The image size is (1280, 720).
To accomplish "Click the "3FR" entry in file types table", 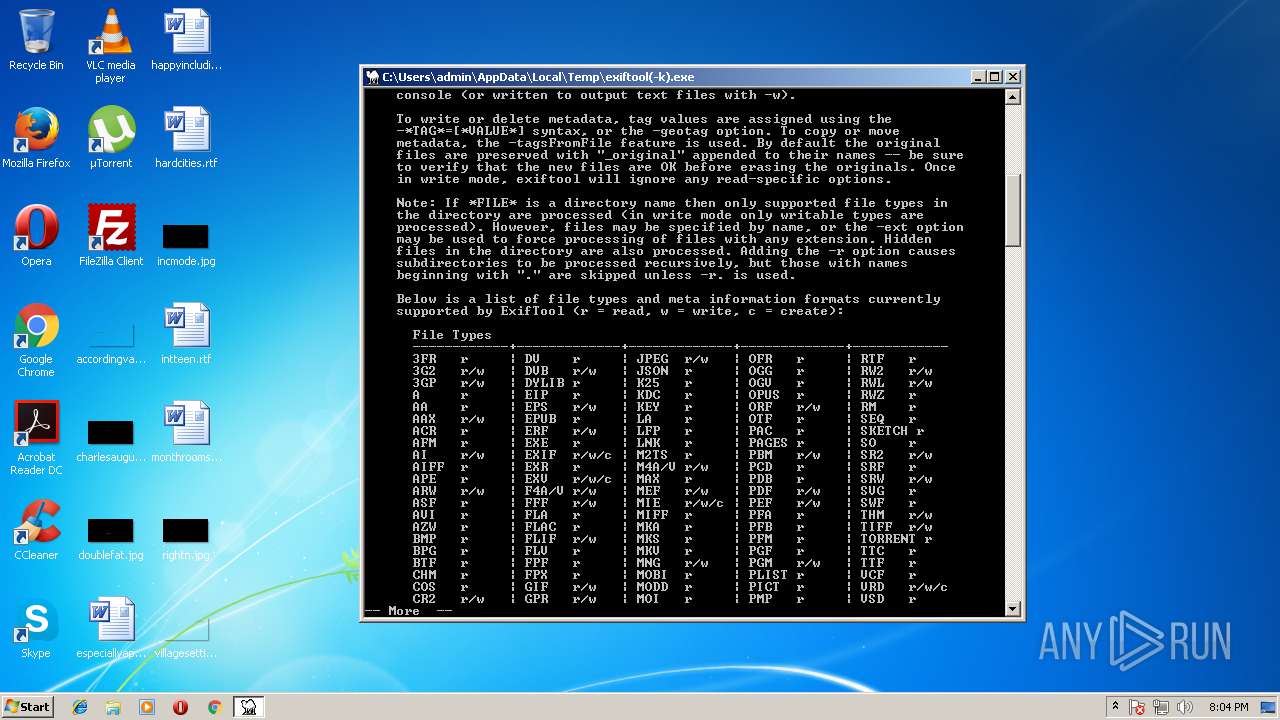I will pos(424,359).
